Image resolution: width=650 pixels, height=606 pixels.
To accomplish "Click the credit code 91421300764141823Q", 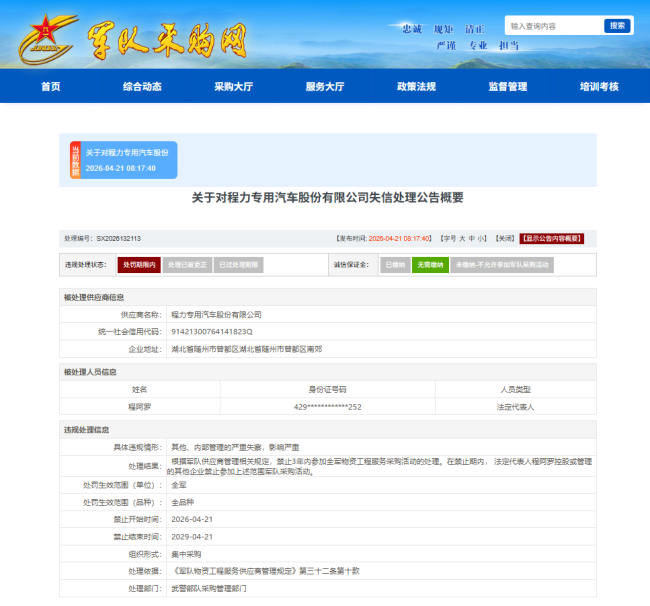I will coord(212,332).
